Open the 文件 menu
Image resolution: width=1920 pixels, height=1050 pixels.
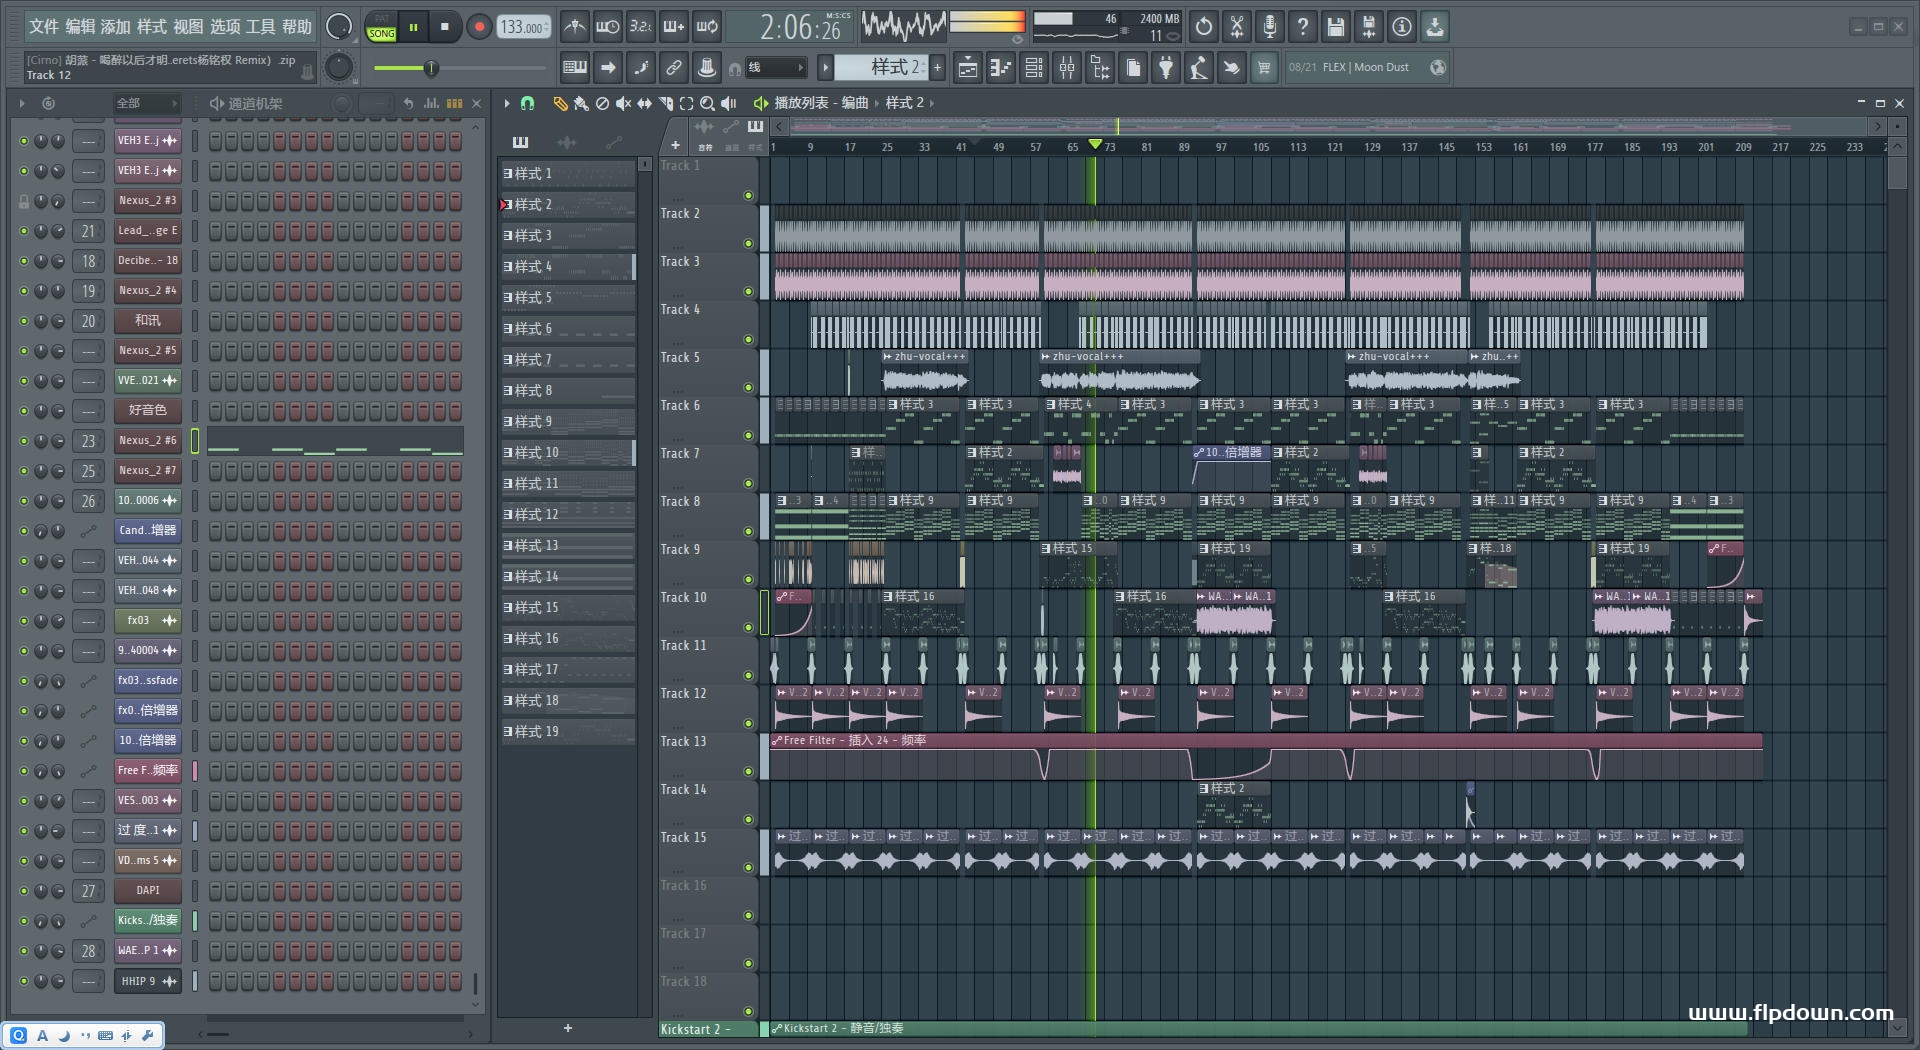tap(43, 27)
